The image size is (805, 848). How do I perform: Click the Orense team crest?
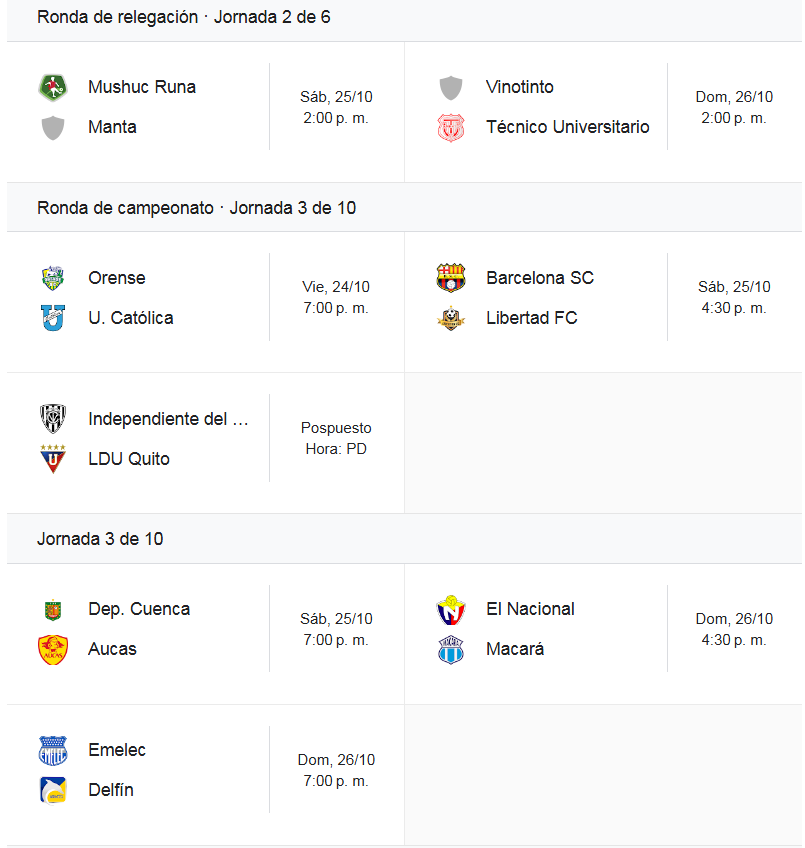[x=53, y=278]
